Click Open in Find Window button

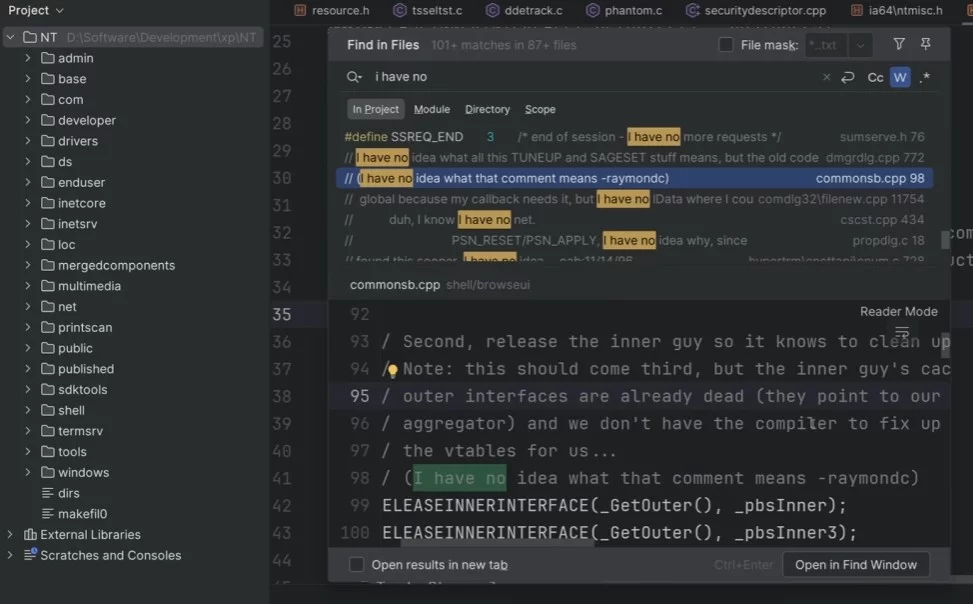855,565
